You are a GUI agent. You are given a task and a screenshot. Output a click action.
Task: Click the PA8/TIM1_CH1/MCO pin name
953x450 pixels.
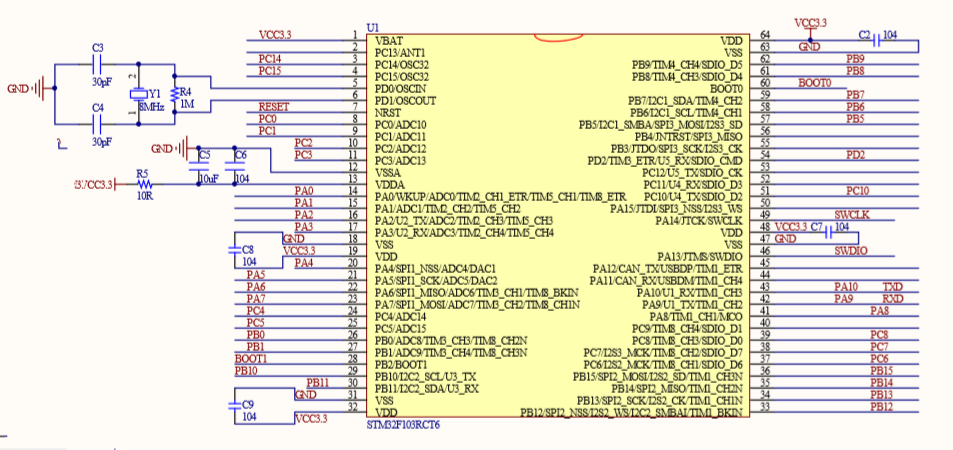(x=696, y=316)
